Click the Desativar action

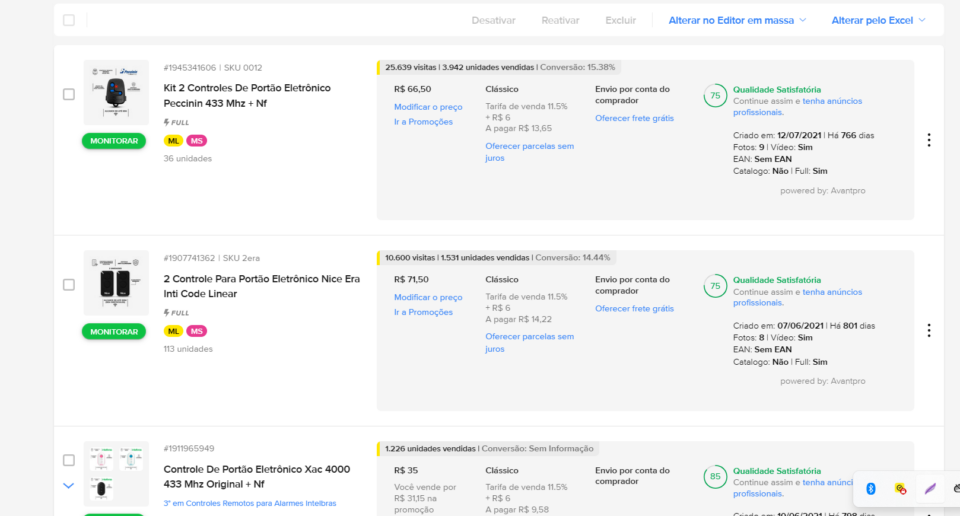[493, 20]
